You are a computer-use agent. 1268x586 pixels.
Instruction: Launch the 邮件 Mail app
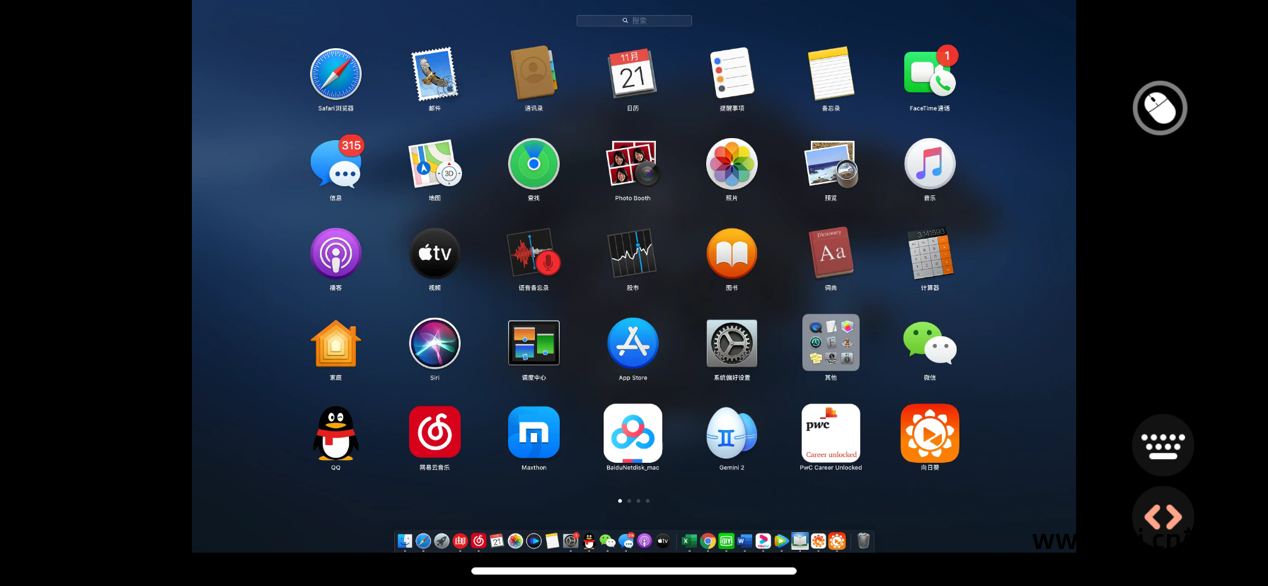coord(435,74)
